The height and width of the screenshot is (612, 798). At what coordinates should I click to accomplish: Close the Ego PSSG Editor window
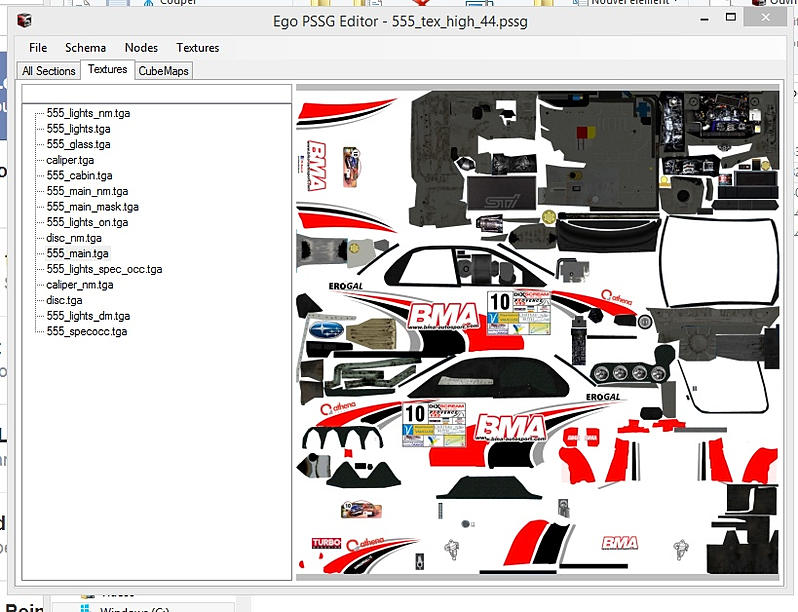coord(765,17)
